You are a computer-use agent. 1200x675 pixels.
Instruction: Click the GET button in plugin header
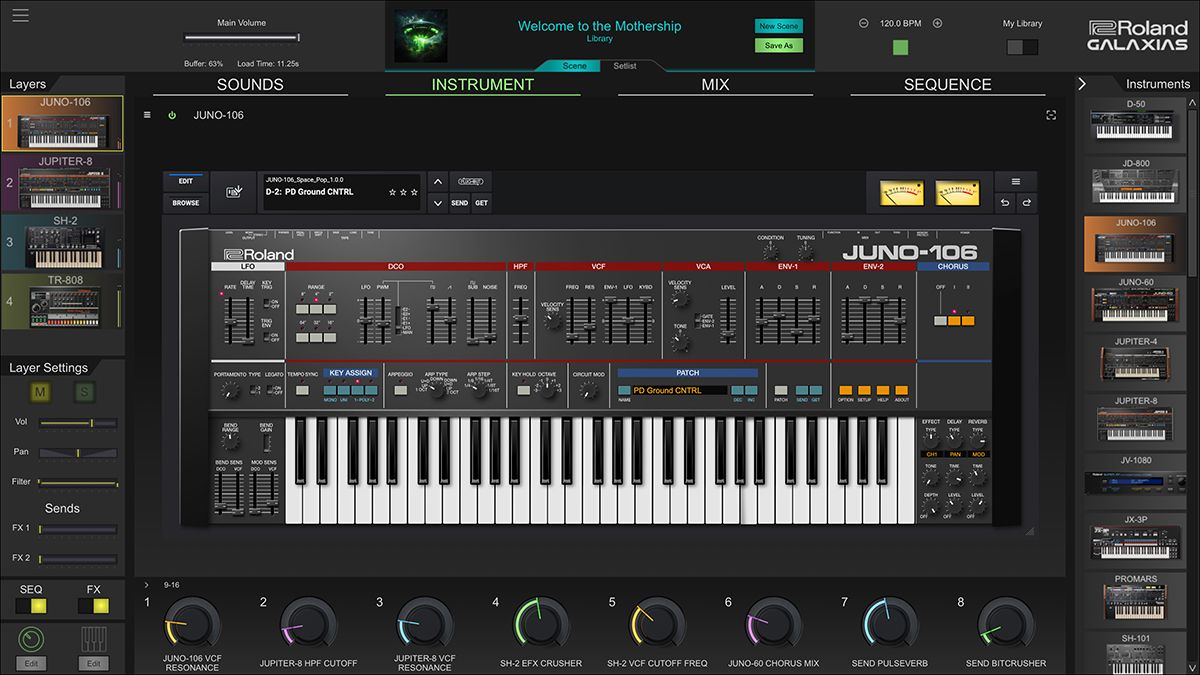[x=481, y=203]
